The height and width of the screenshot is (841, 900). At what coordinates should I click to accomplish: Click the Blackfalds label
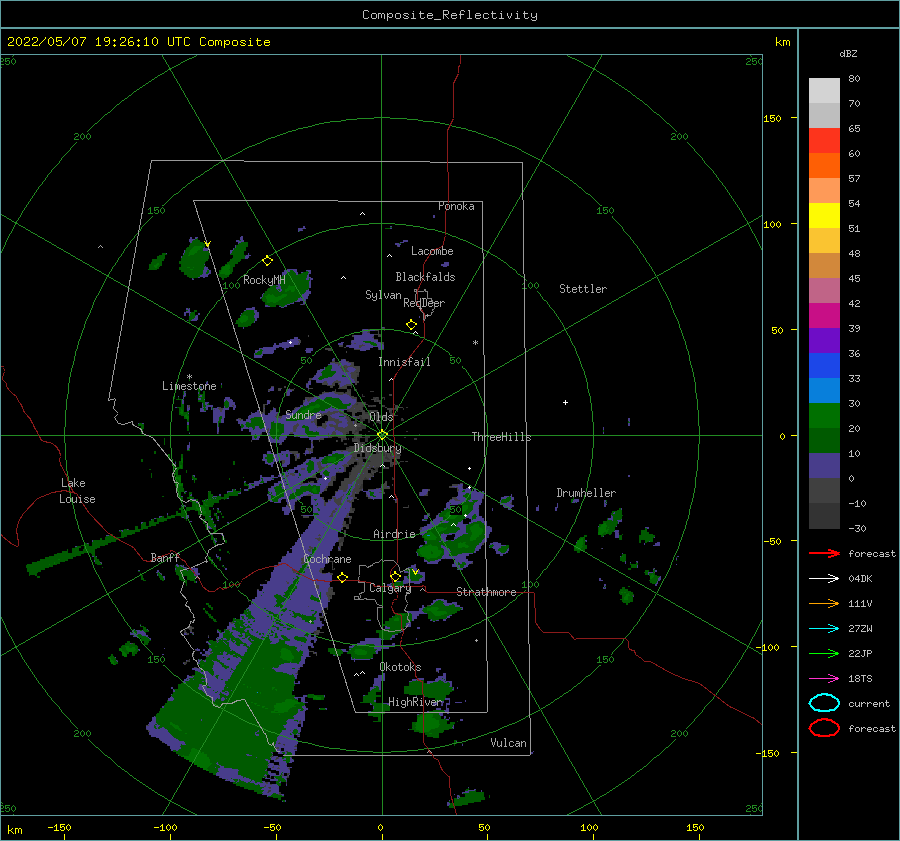425,277
